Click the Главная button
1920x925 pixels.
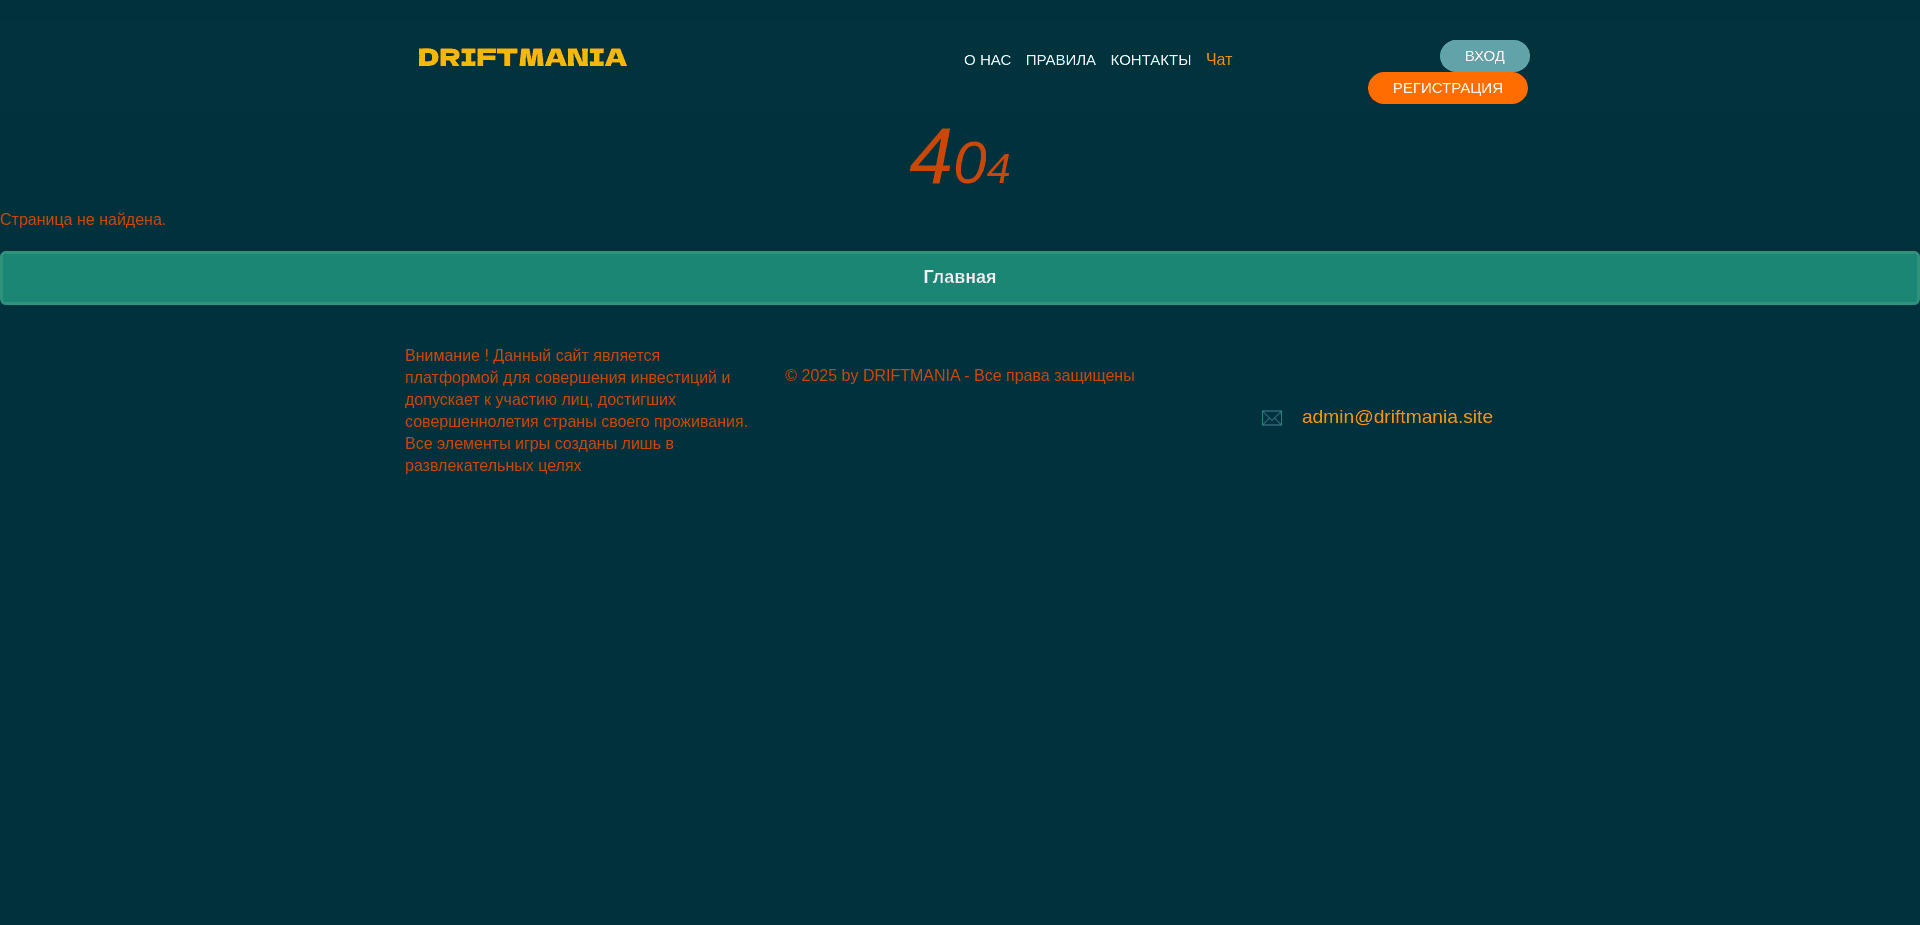[x=959, y=277]
